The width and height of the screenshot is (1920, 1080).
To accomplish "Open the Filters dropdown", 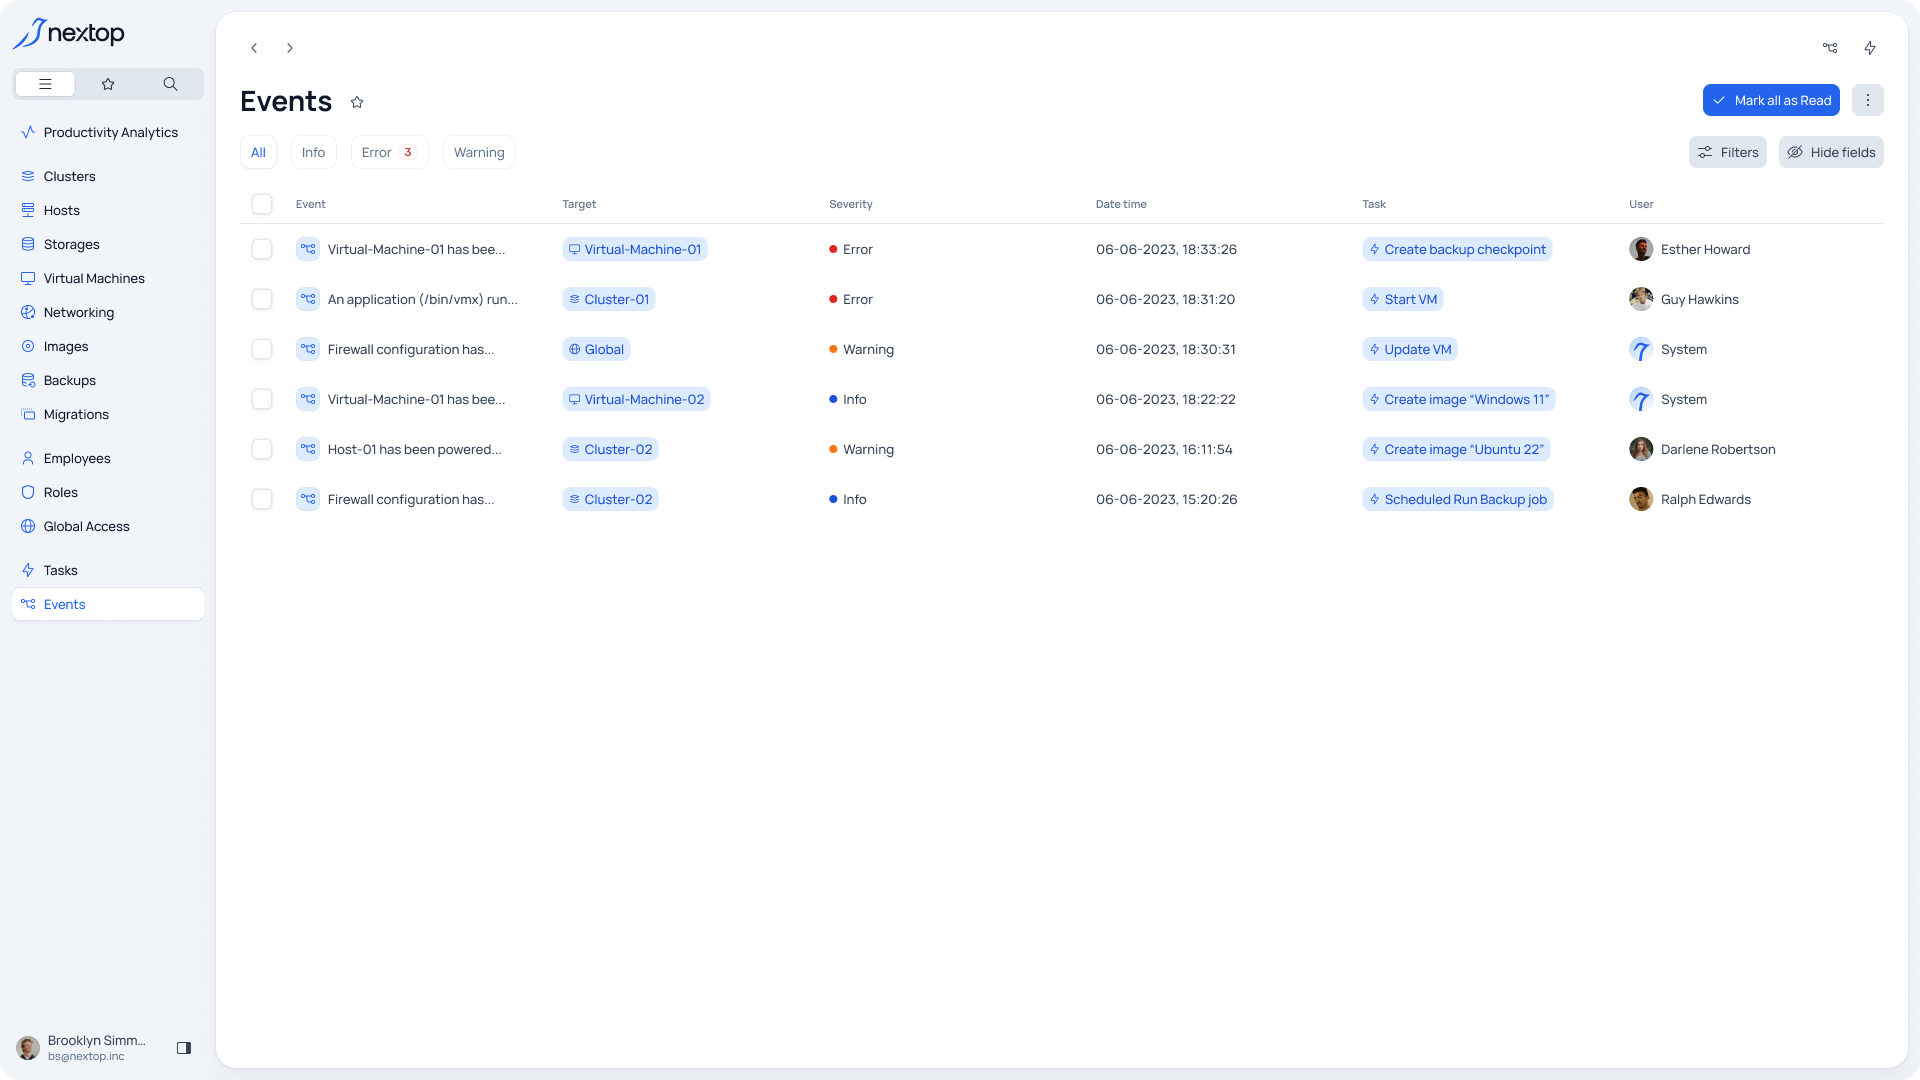I will 1728,152.
